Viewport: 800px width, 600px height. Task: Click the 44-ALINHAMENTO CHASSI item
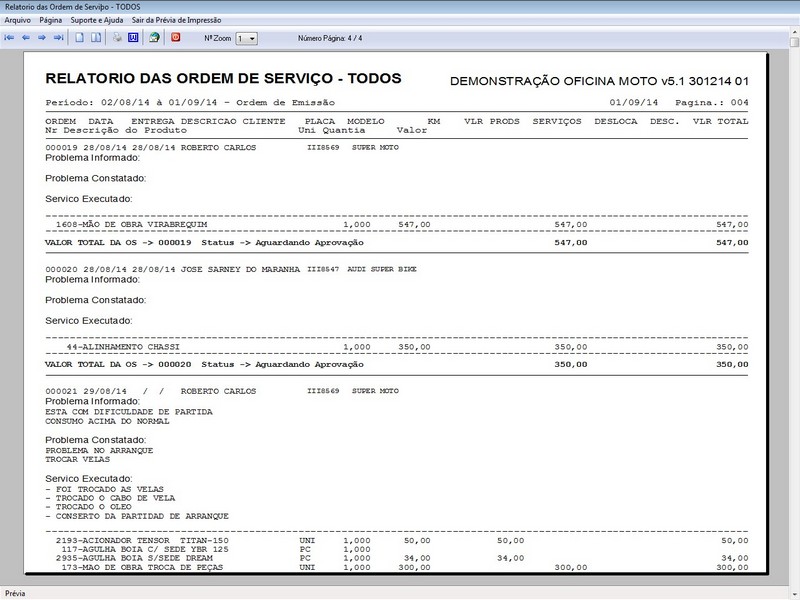click(x=123, y=347)
